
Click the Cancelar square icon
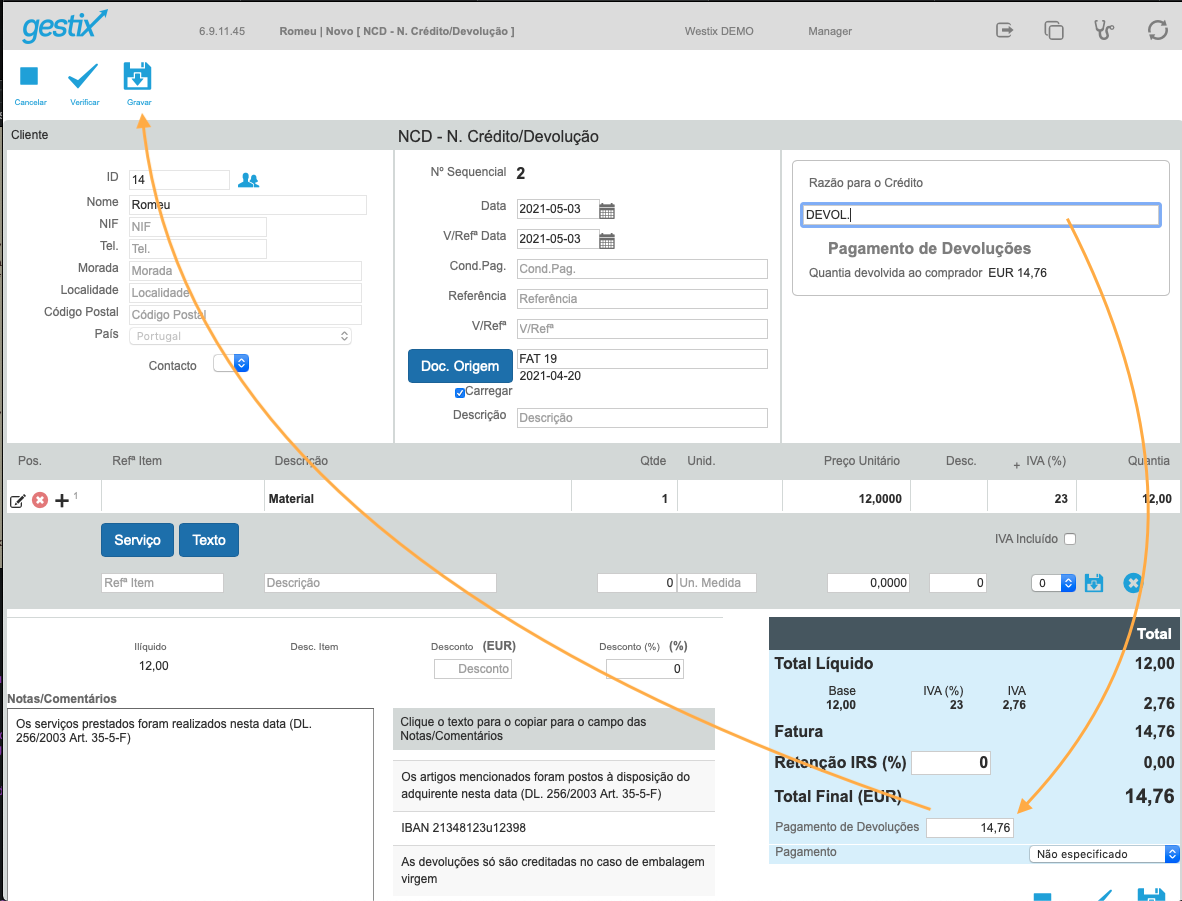[x=29, y=76]
